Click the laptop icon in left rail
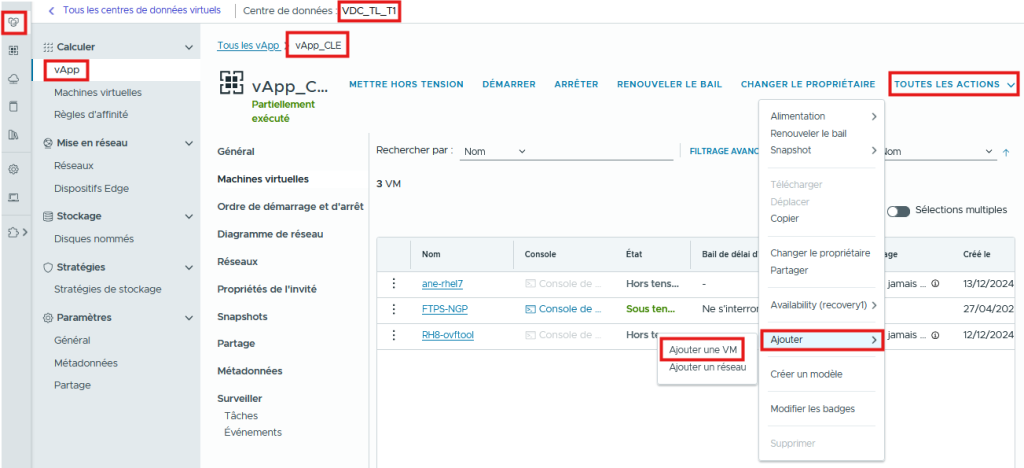This screenshot has height=468, width=1024. pos(14,198)
